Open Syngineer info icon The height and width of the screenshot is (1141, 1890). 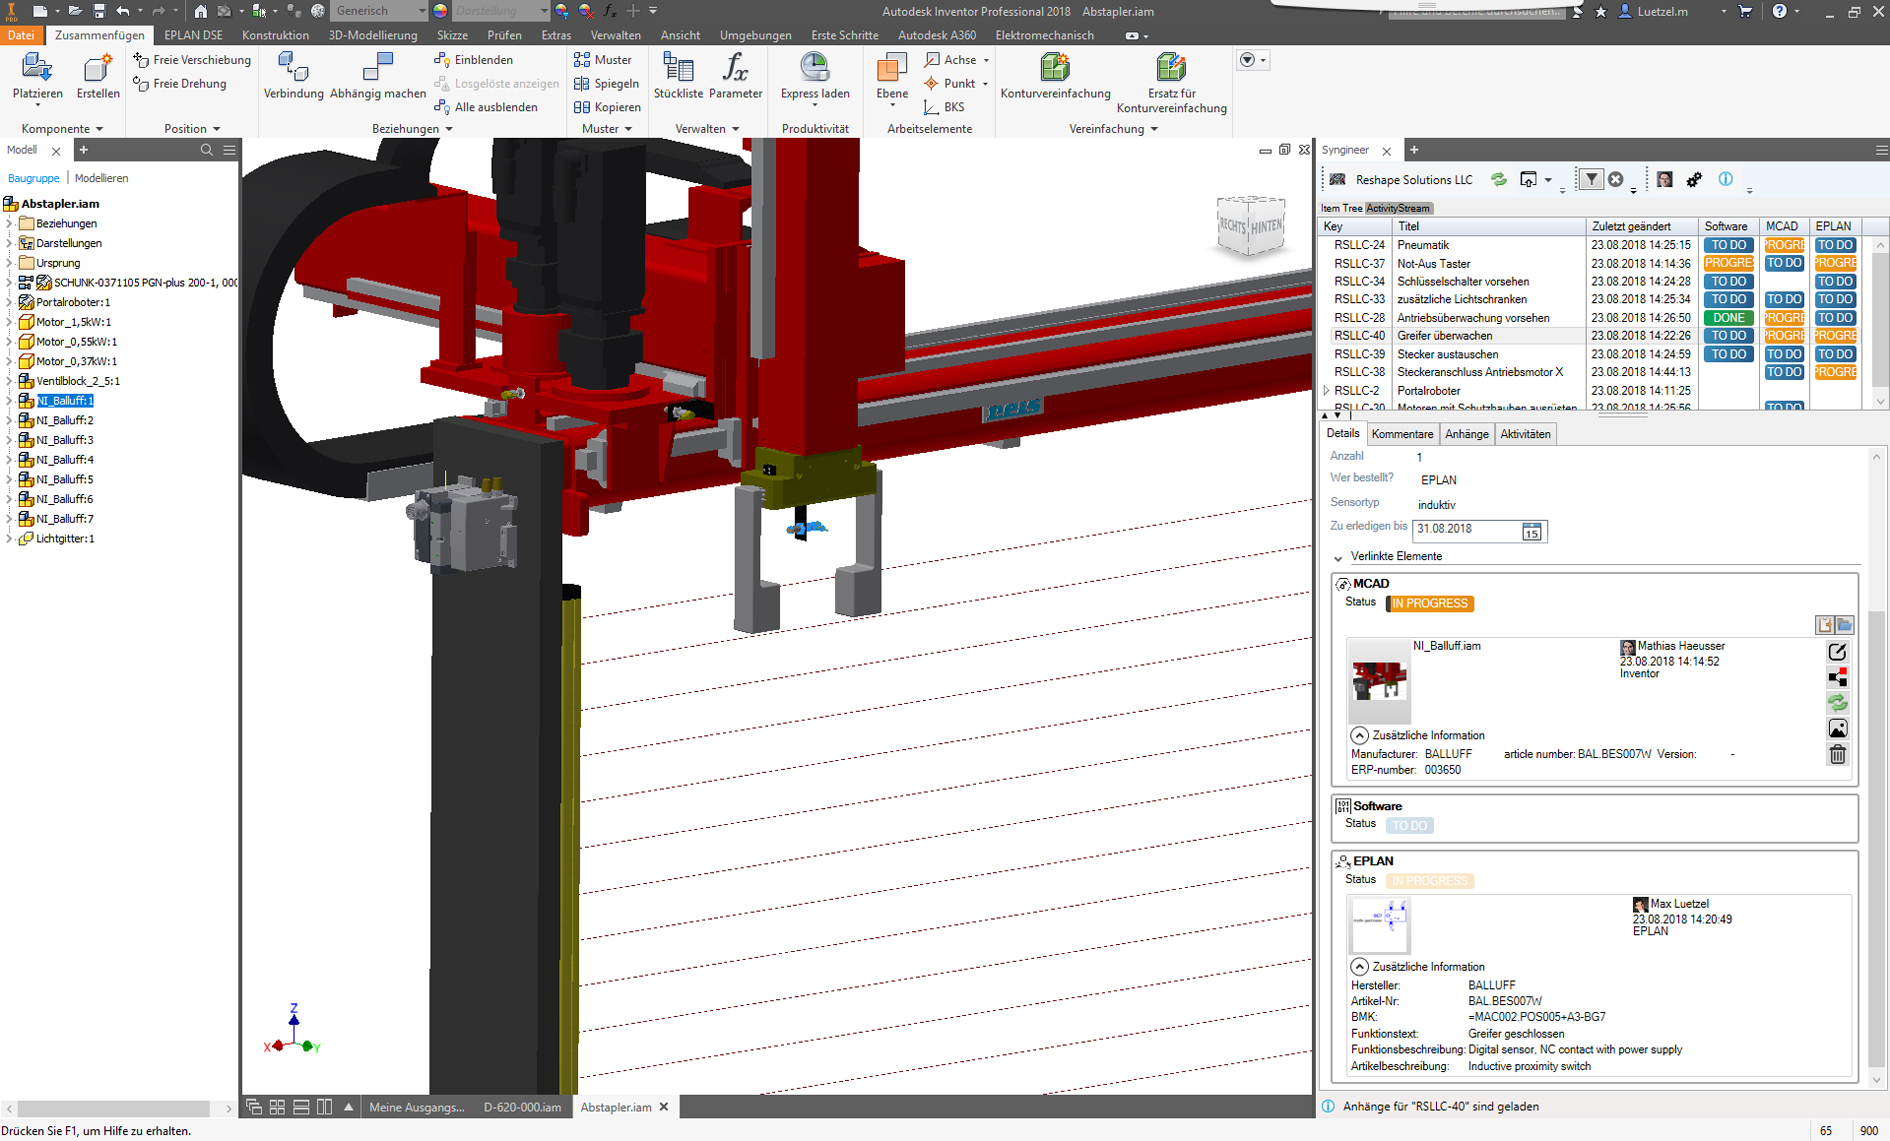coord(1726,180)
